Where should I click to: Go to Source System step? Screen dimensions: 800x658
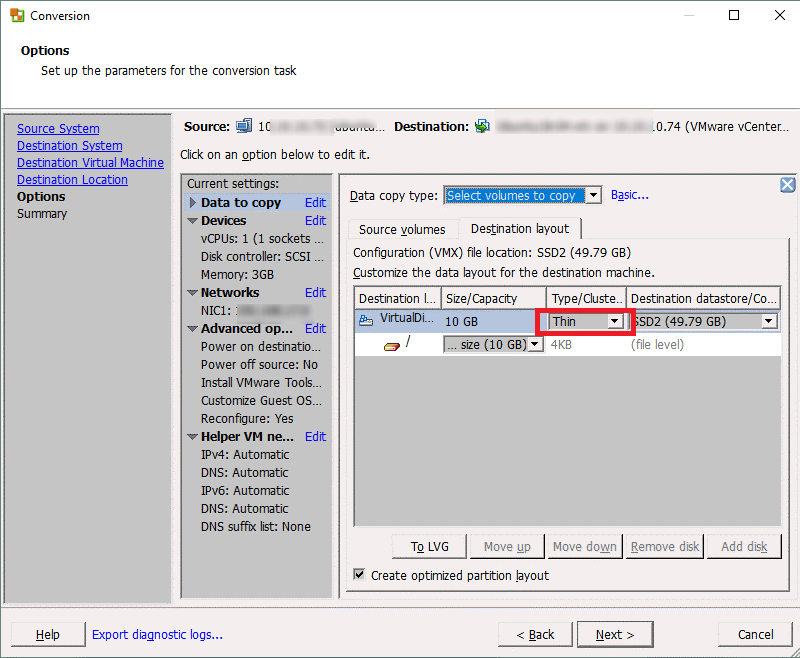[x=58, y=129]
